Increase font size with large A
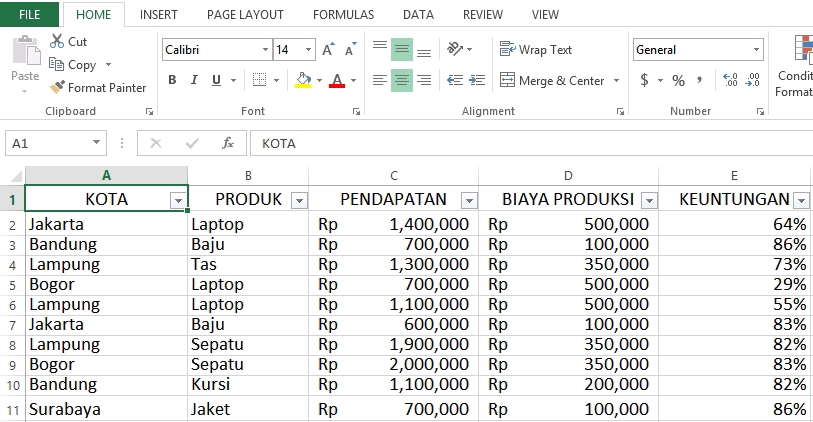 tap(328, 50)
